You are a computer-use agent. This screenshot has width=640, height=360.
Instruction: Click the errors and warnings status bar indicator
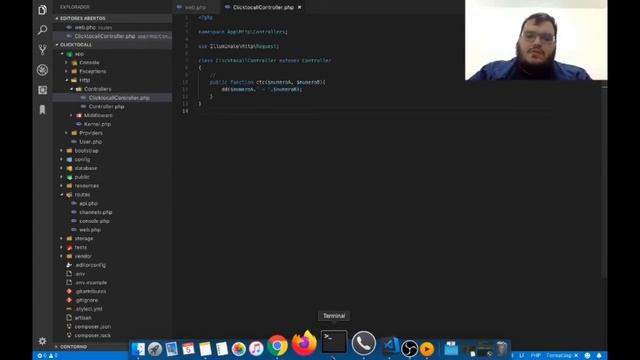[47, 356]
